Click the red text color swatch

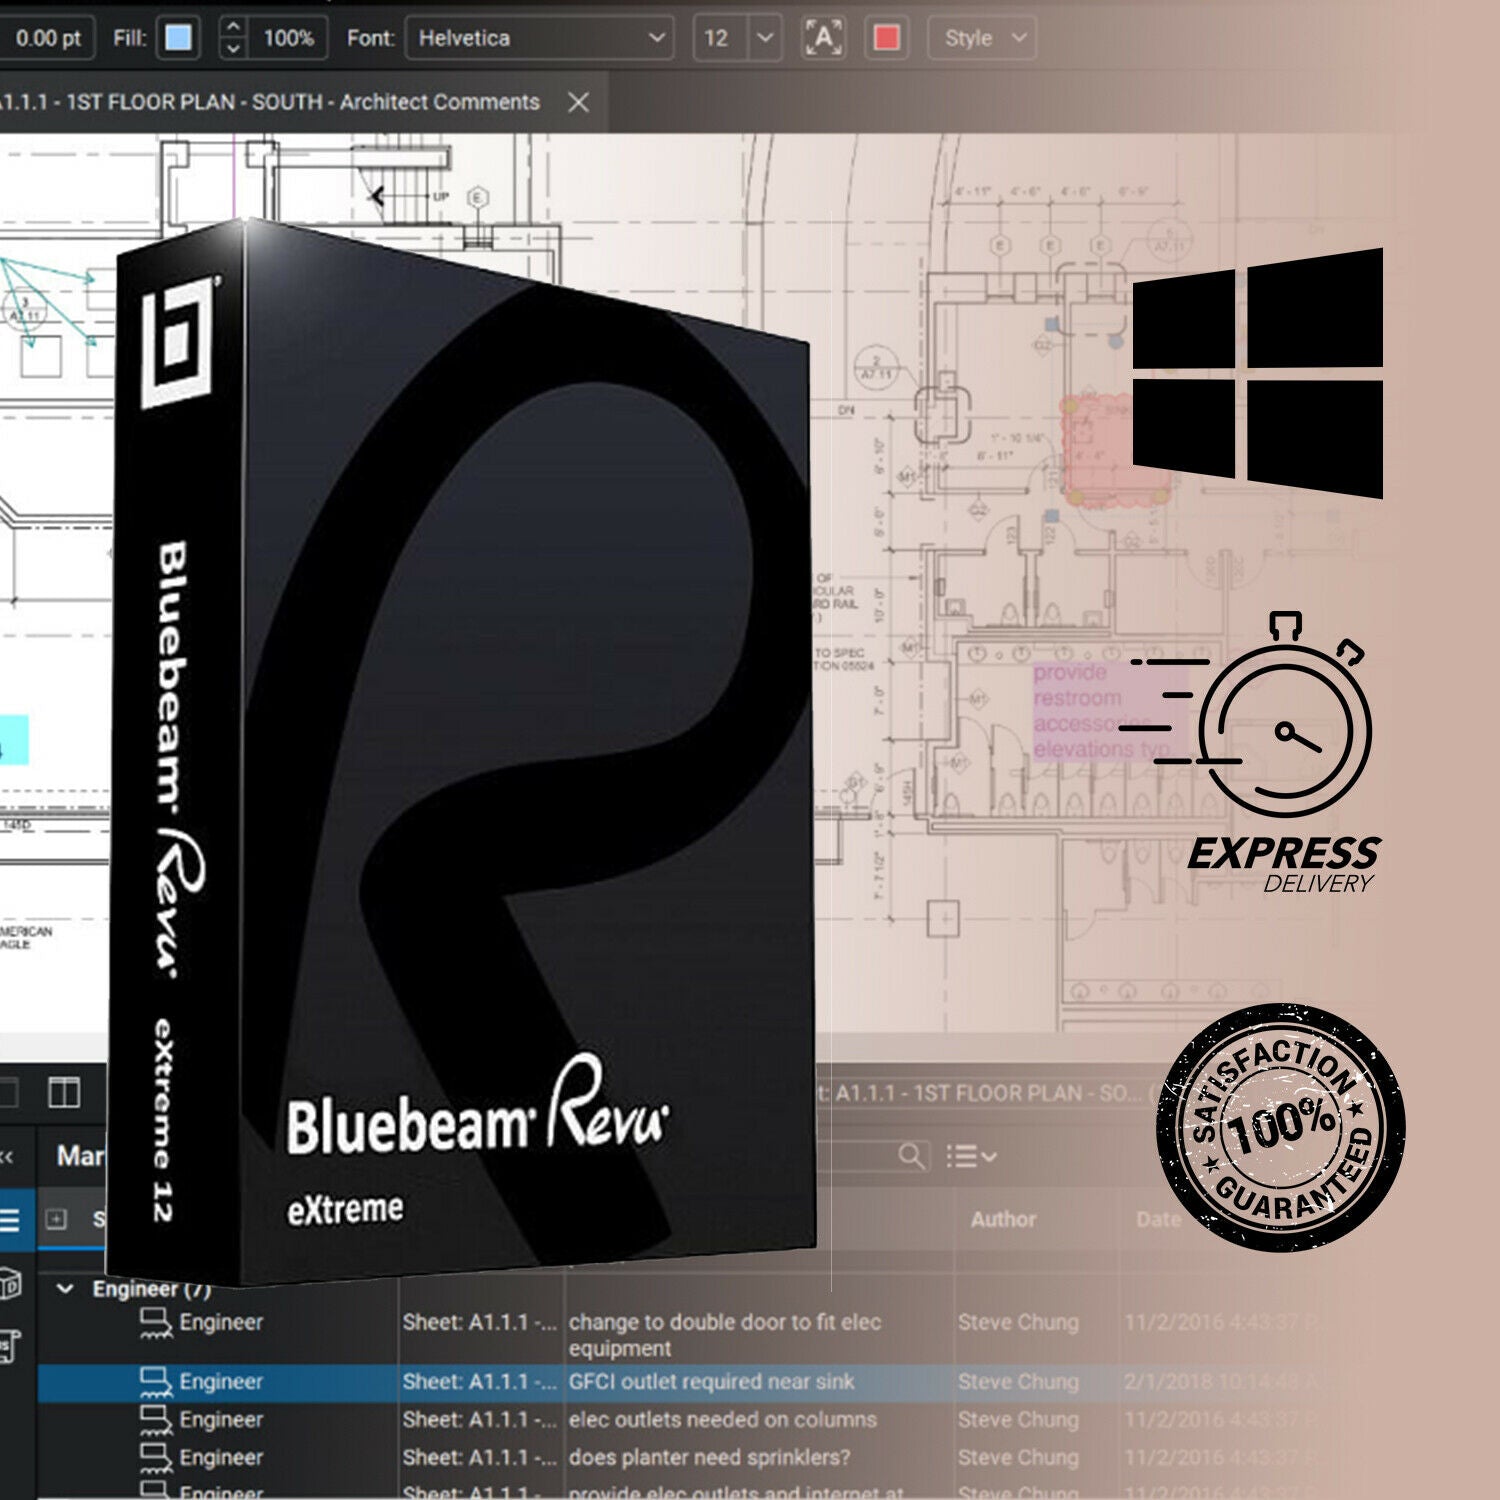[886, 38]
